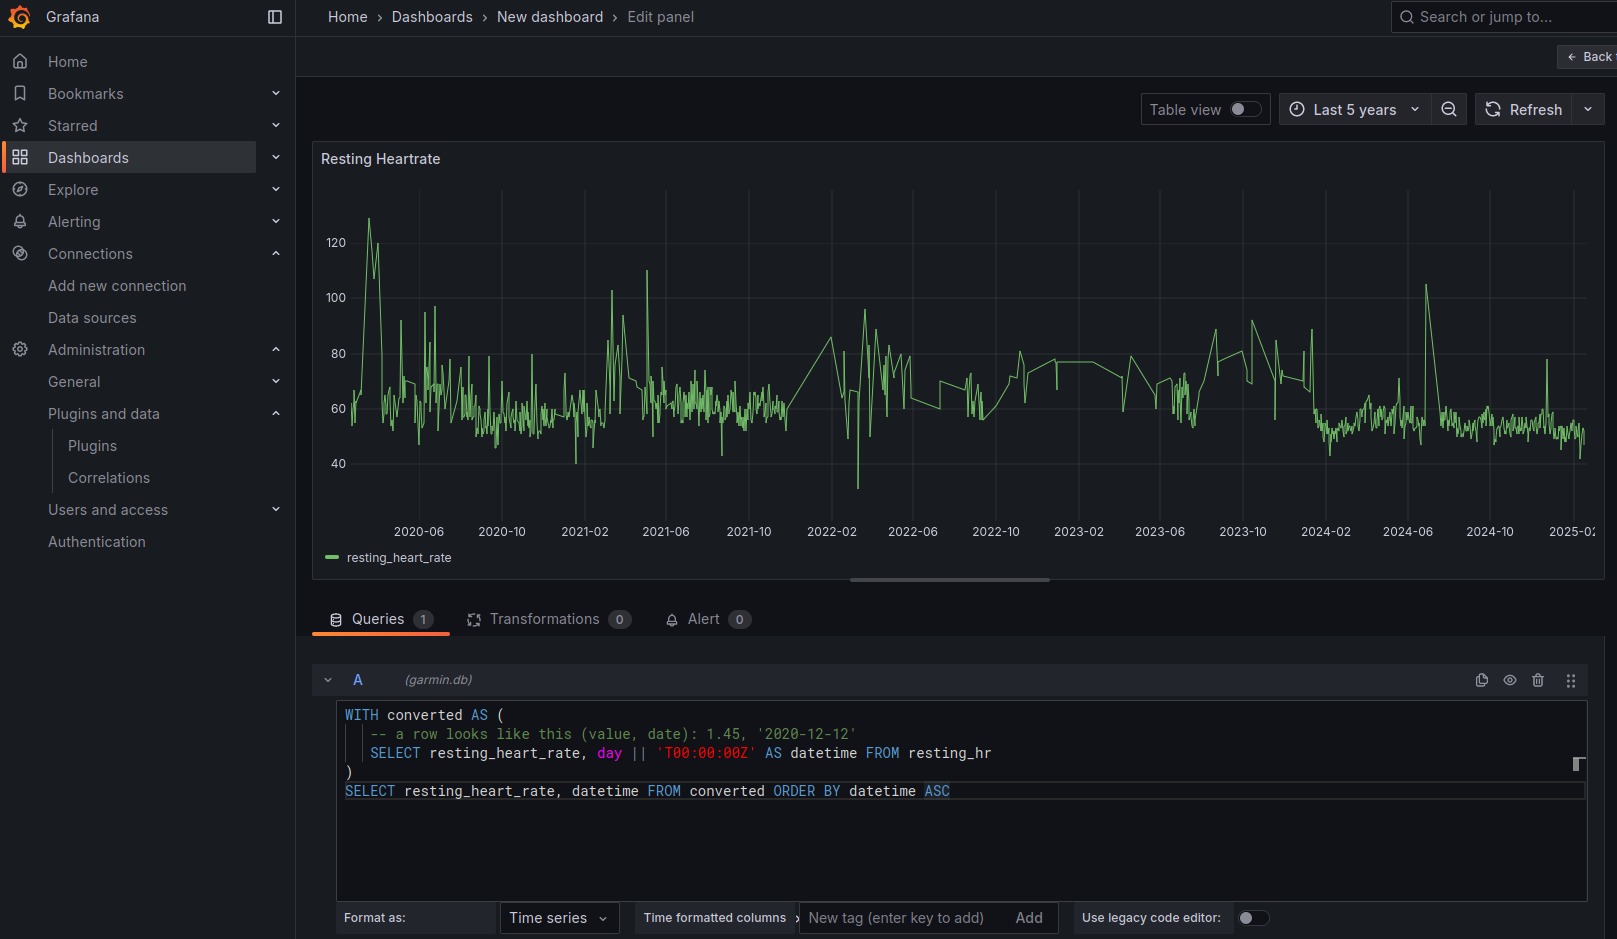Click the Refresh button
The width and height of the screenshot is (1617, 939).
[x=1524, y=110]
